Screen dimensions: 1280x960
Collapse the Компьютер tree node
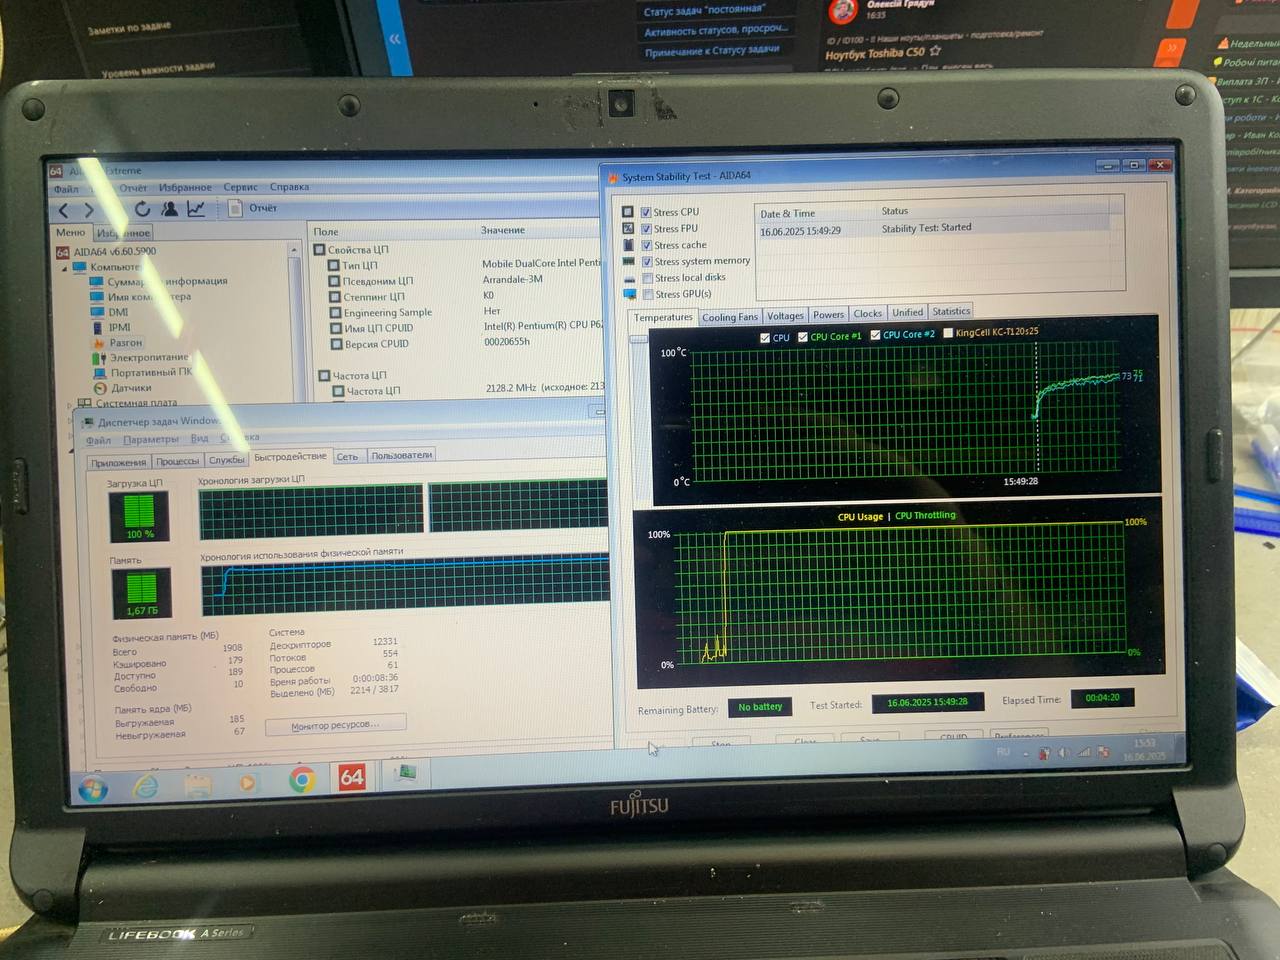[x=65, y=267]
